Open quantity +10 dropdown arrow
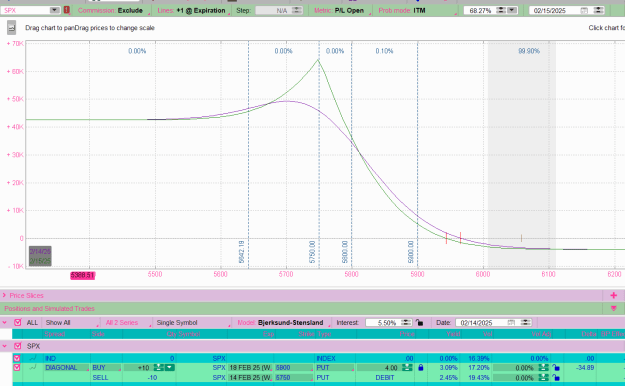 (170, 367)
